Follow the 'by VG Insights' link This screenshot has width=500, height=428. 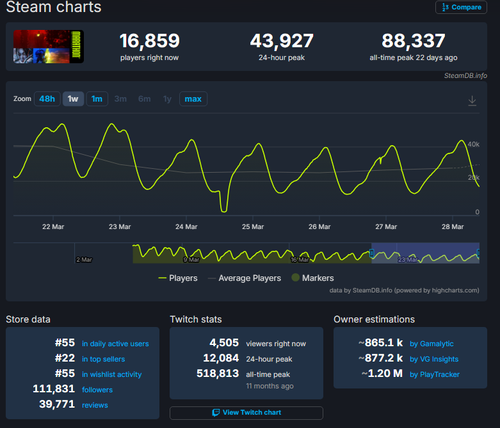tap(434, 359)
